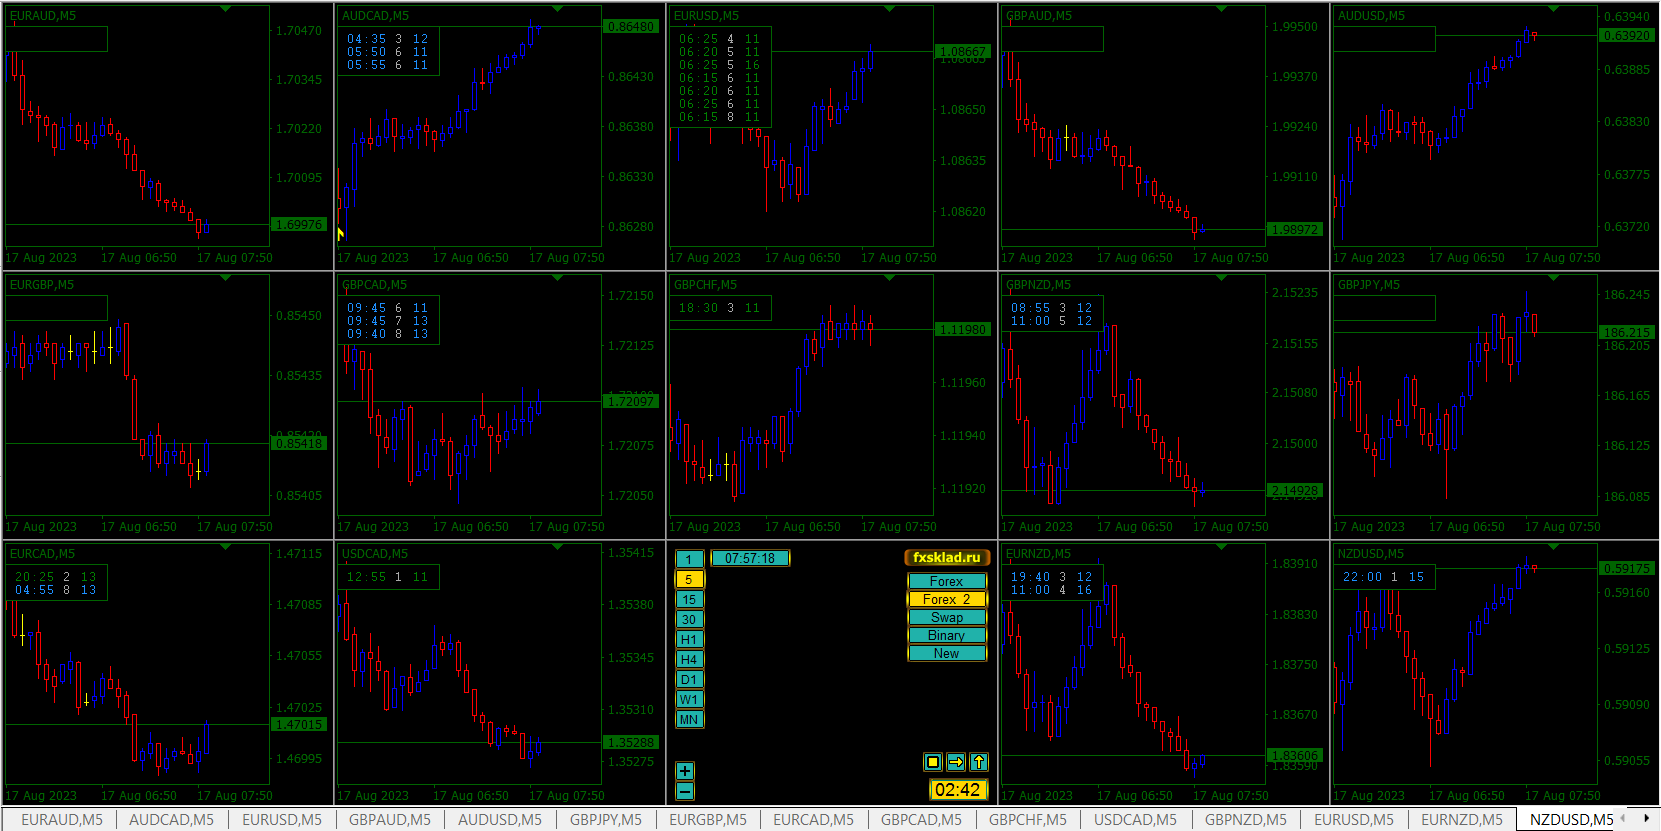Click the EURGBP current price label 0.85418

coord(299,444)
